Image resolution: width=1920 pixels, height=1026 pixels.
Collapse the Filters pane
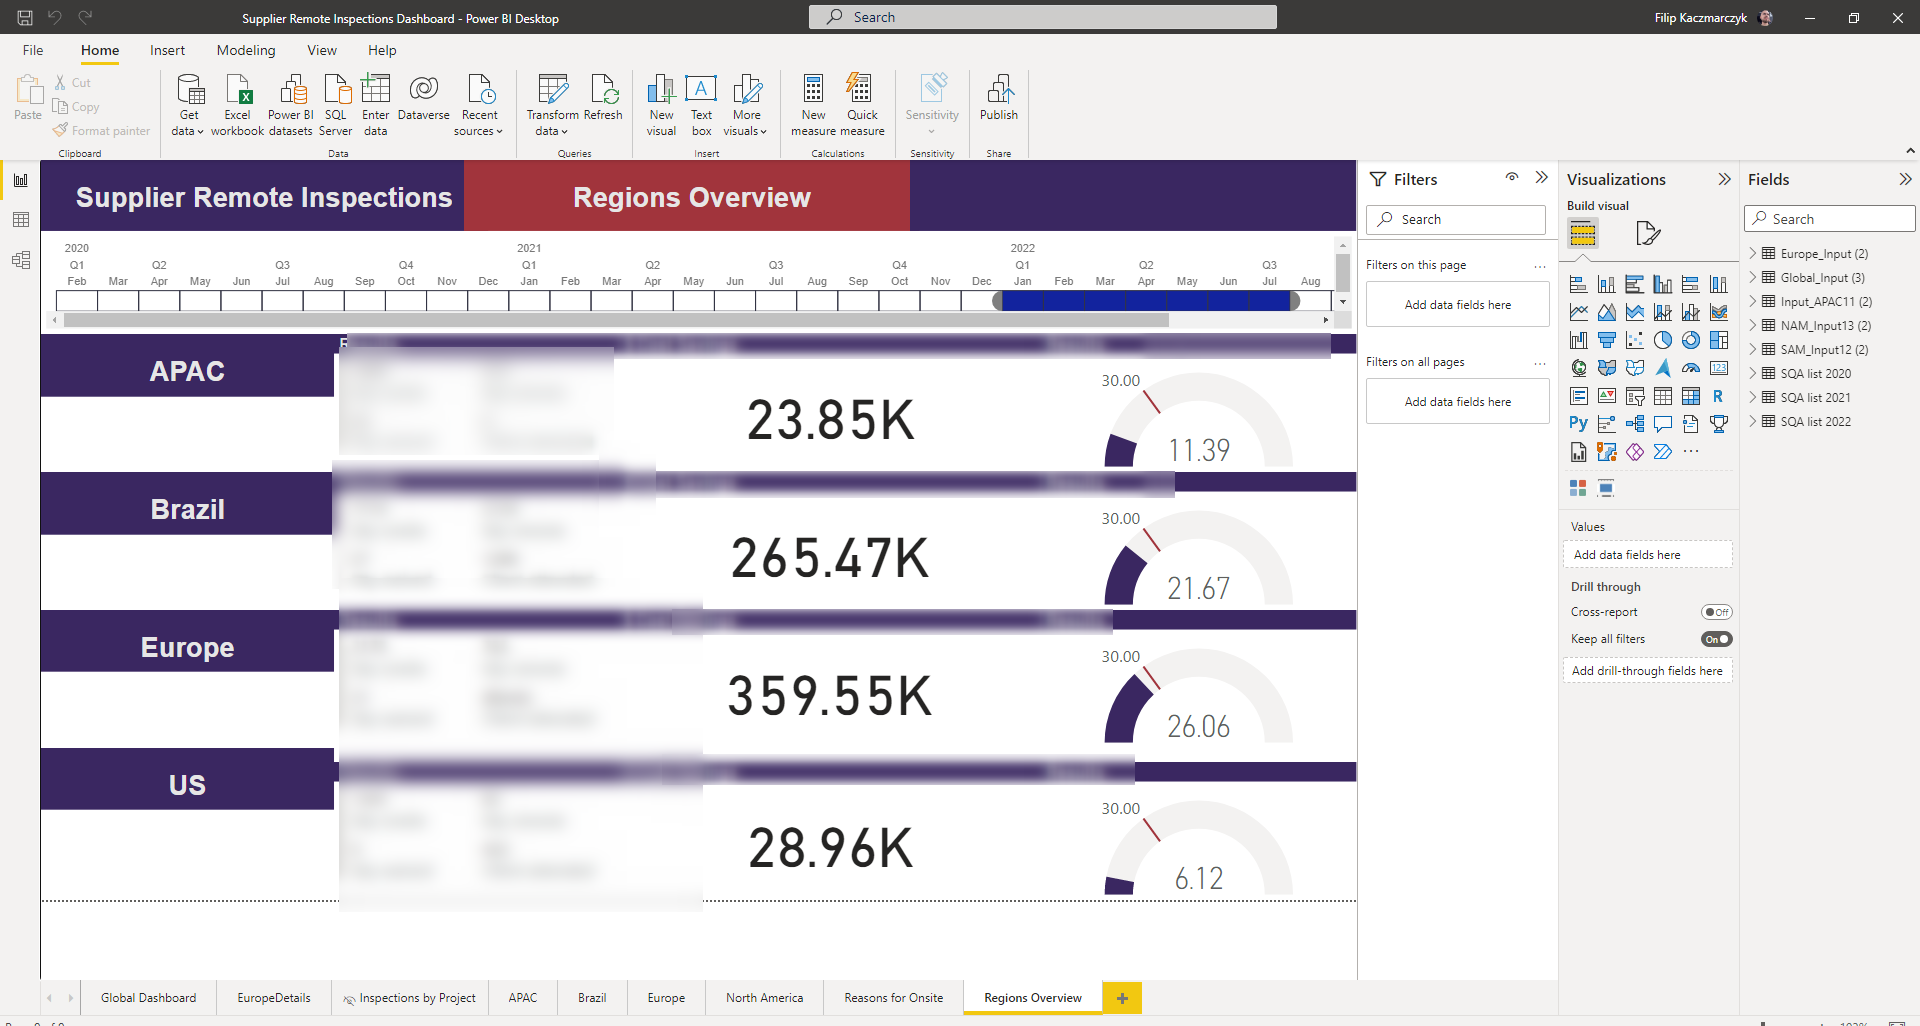point(1542,178)
